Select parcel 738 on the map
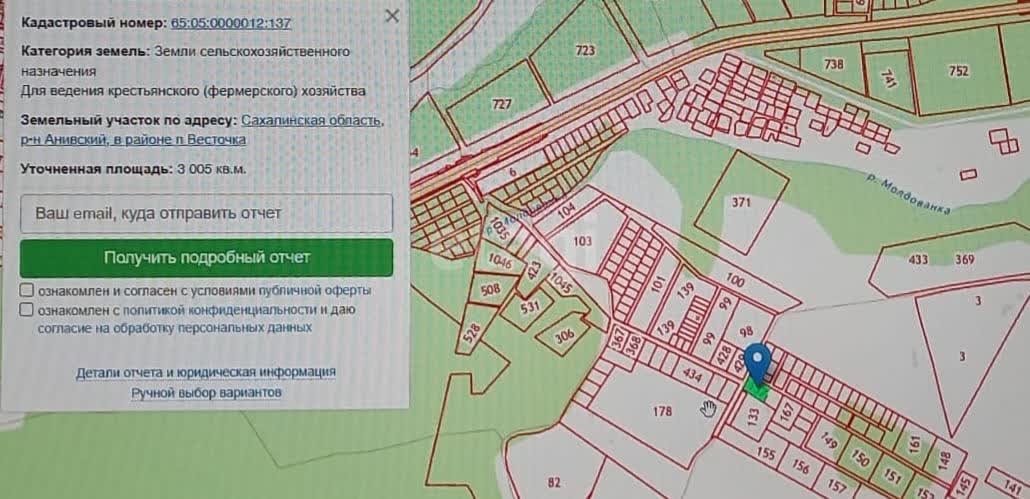Screen dimensions: 1030x499 pyautogui.click(x=833, y=64)
